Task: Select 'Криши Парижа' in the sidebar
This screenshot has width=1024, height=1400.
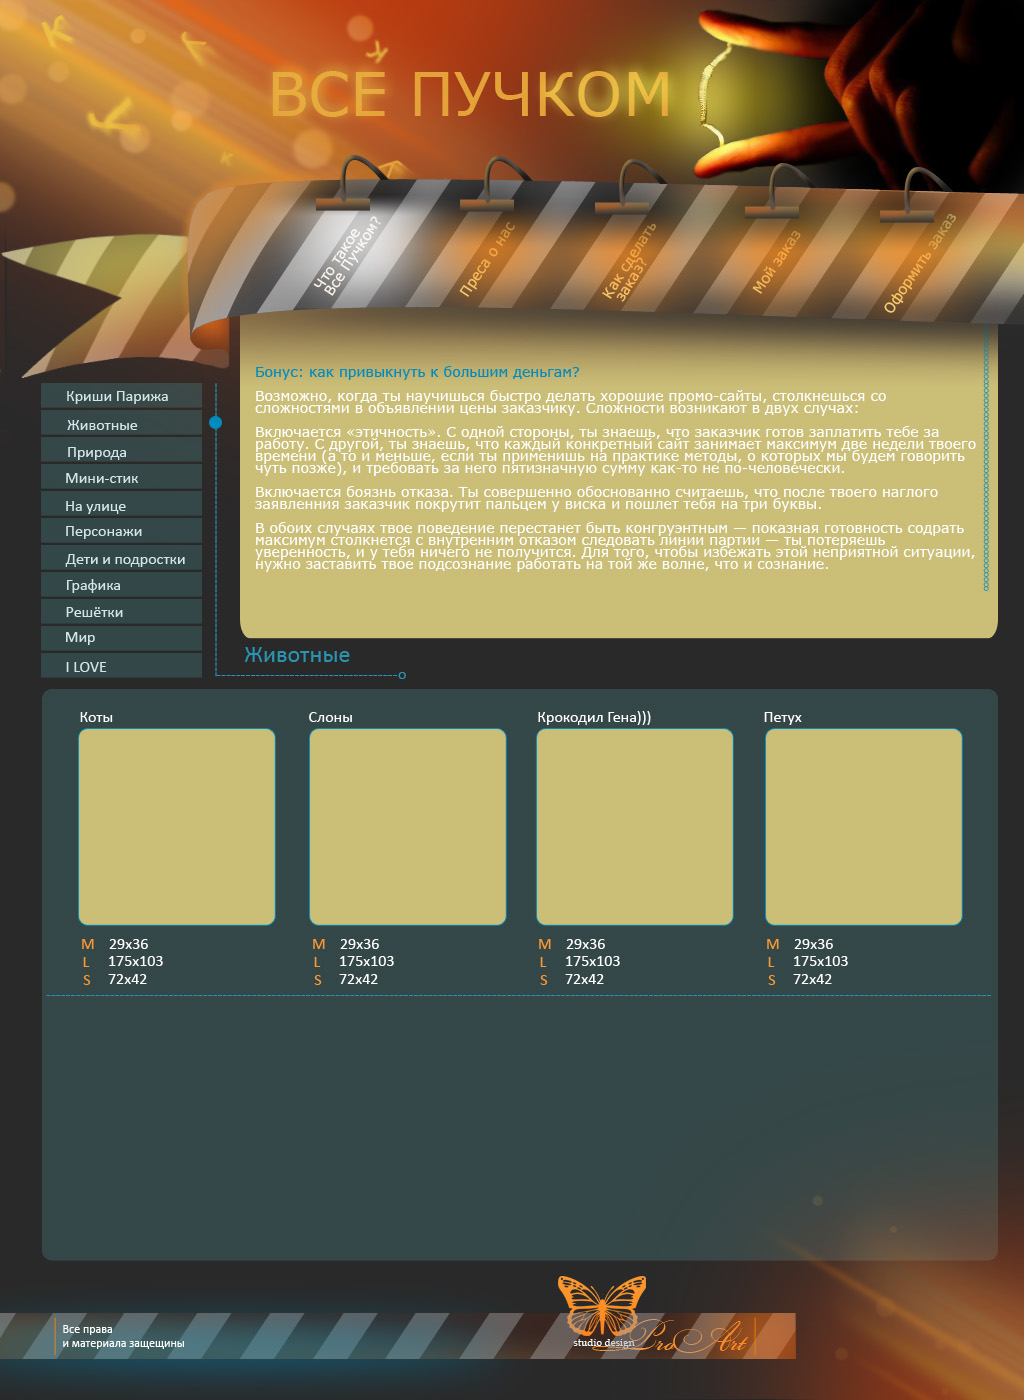Action: click(121, 396)
